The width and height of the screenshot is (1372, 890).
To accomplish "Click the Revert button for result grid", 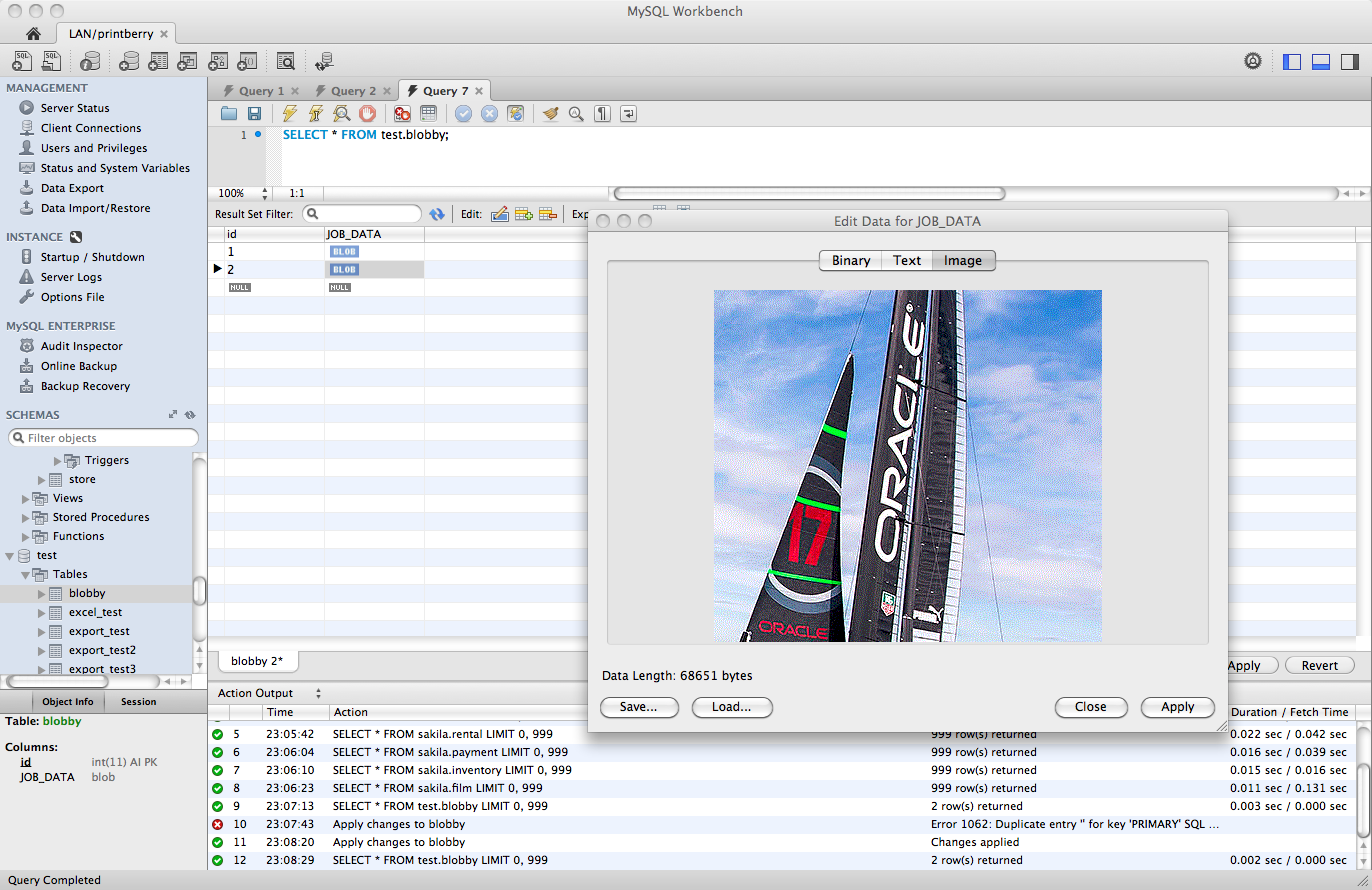I will [x=1319, y=665].
